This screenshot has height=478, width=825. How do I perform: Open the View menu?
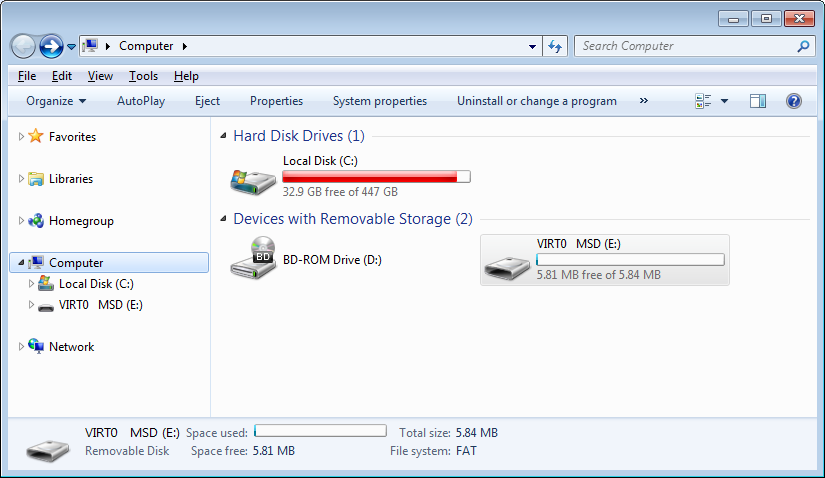pyautogui.click(x=100, y=76)
